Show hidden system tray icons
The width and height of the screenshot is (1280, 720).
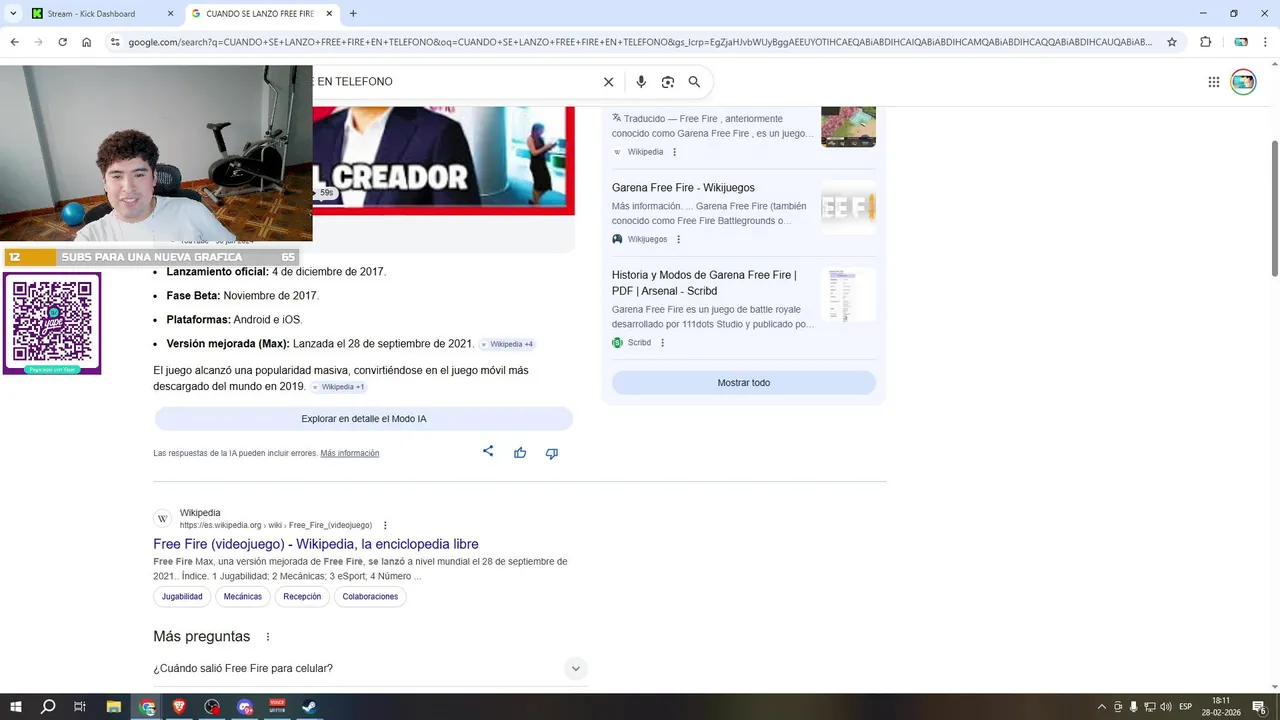(x=1102, y=707)
